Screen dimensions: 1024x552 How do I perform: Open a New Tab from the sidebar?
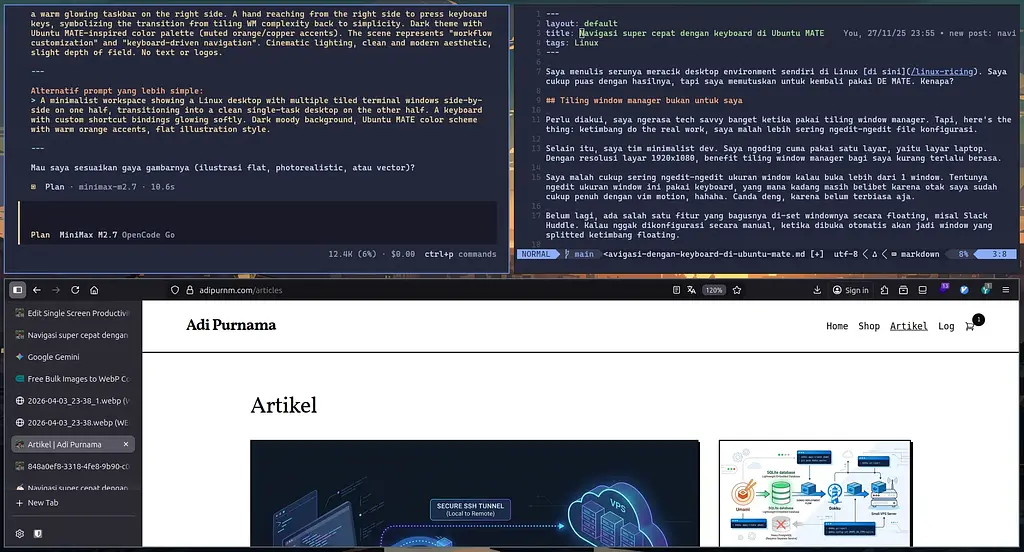(x=42, y=503)
